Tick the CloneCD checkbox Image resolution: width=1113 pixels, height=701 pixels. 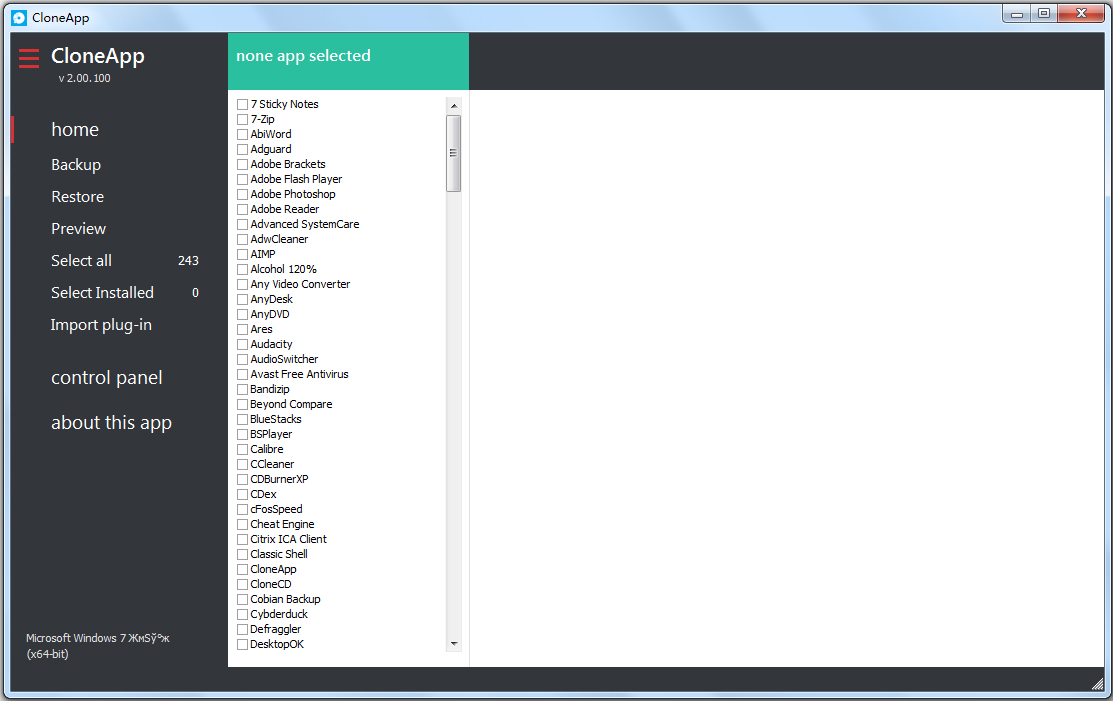tap(243, 585)
